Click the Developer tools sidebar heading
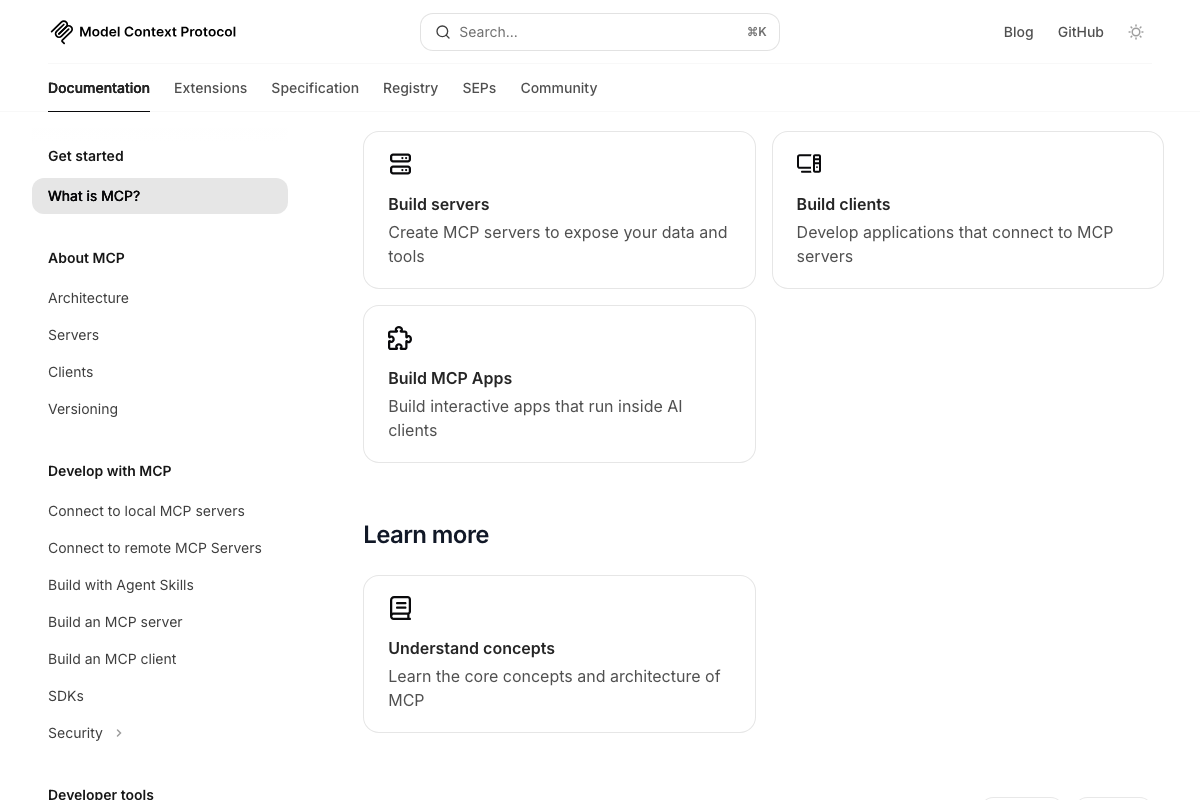The image size is (1200, 800). pos(101,794)
